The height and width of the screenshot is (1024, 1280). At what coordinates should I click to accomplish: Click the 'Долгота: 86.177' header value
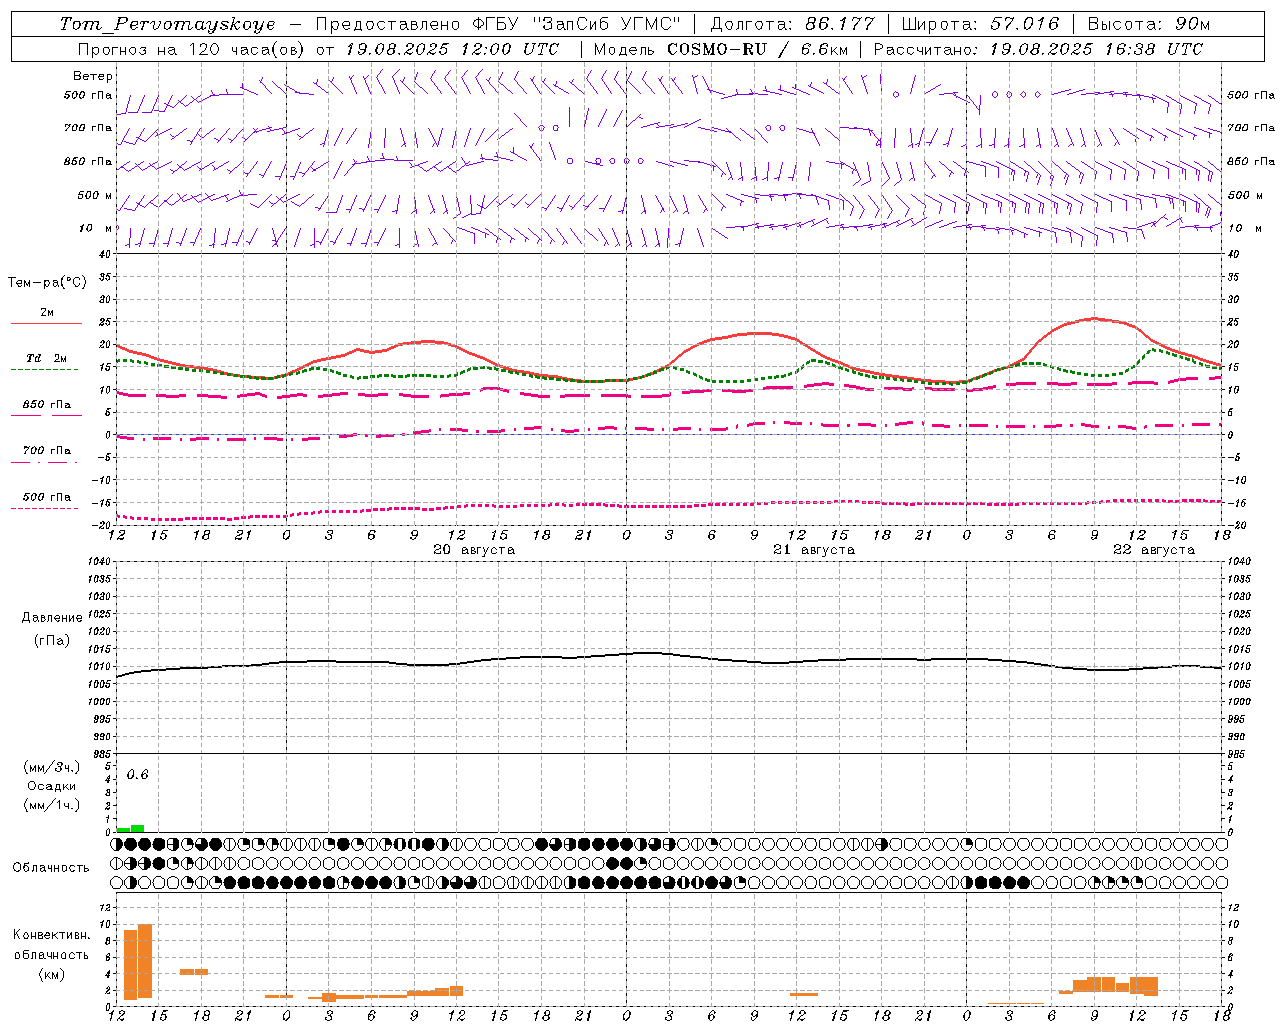(x=792, y=24)
